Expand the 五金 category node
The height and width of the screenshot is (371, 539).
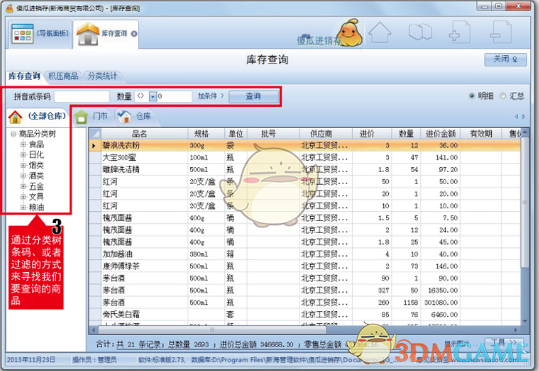[x=23, y=186]
